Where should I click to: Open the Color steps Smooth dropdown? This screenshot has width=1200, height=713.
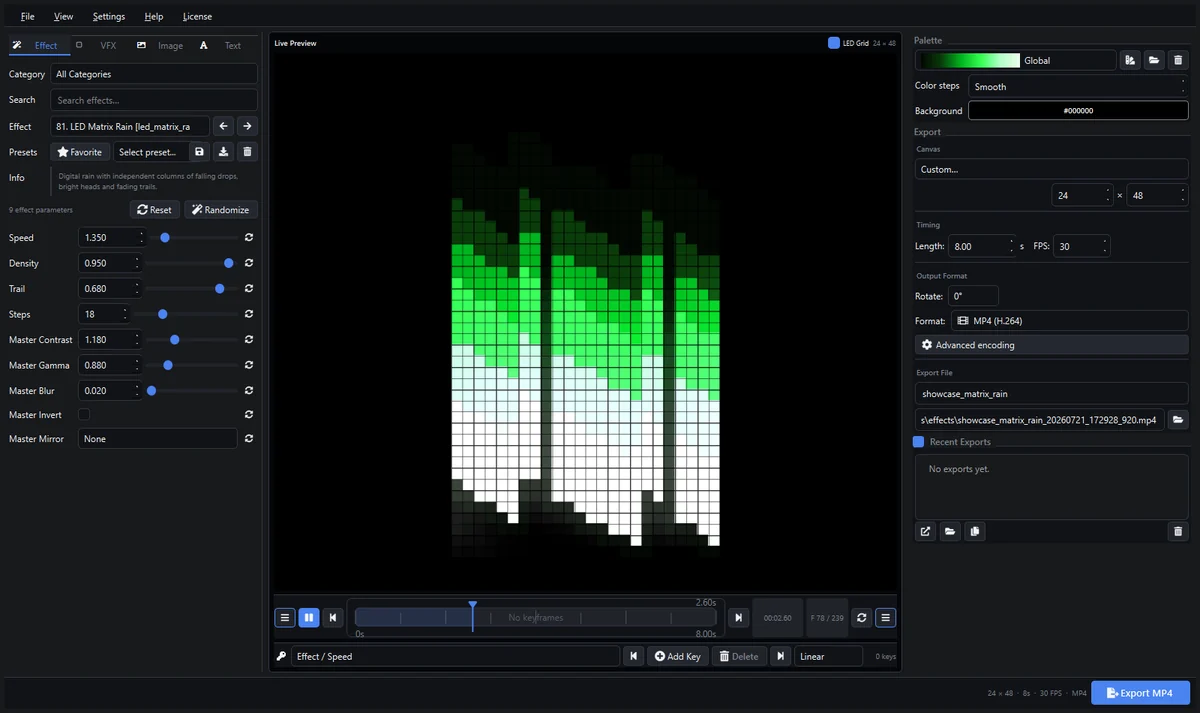point(1078,86)
